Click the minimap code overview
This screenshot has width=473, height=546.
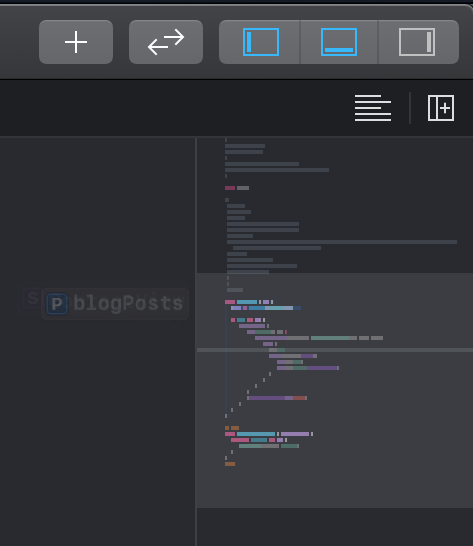pyautogui.click(x=335, y=341)
